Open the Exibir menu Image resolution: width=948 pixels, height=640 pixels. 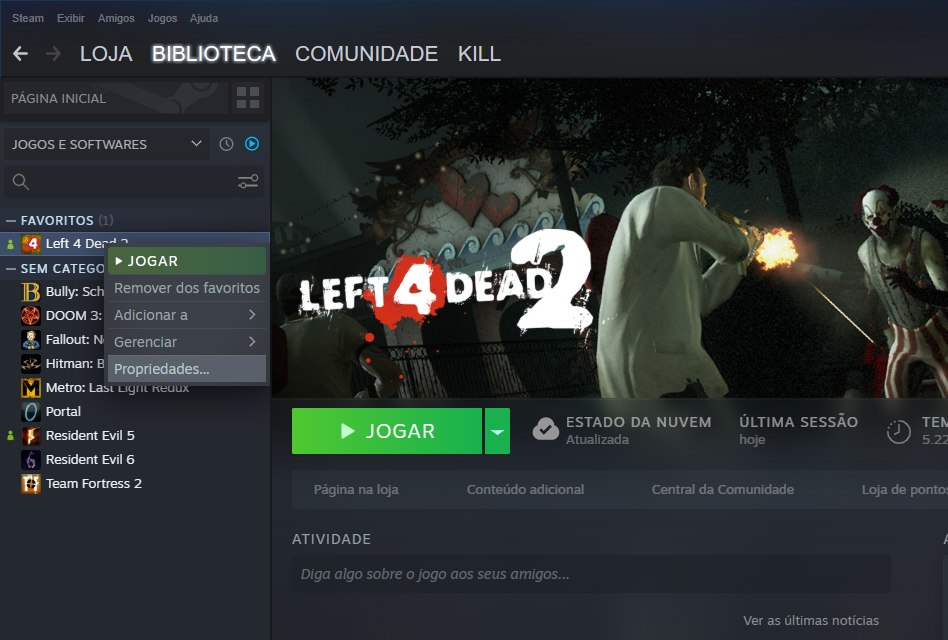[71, 18]
